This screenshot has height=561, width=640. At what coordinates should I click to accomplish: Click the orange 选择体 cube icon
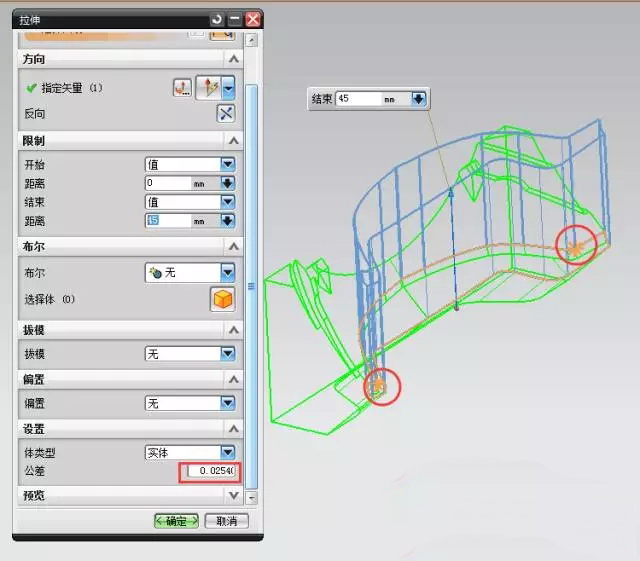221,299
